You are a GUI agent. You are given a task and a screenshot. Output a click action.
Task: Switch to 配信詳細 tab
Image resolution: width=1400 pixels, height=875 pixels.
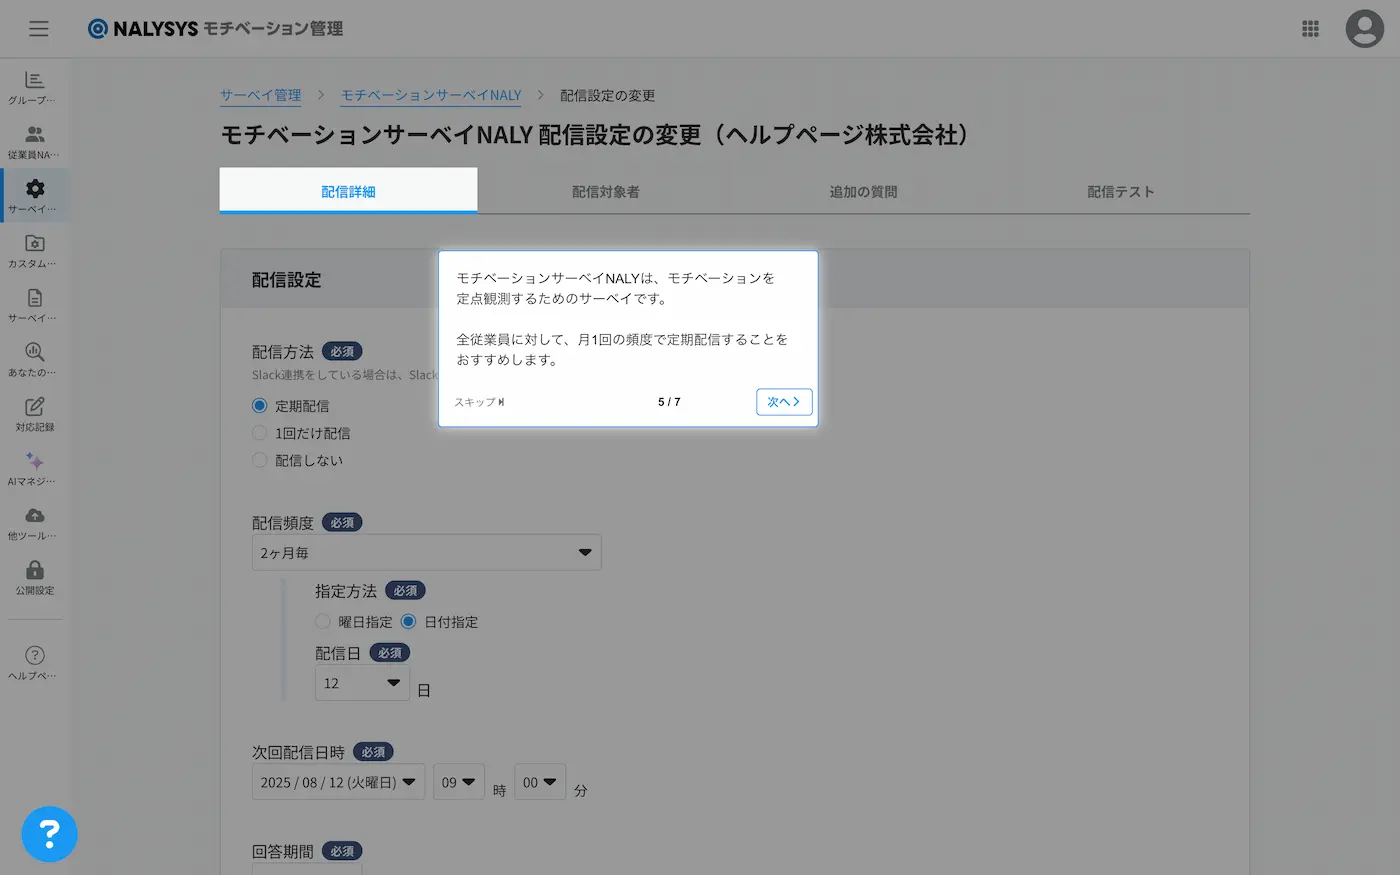348,191
